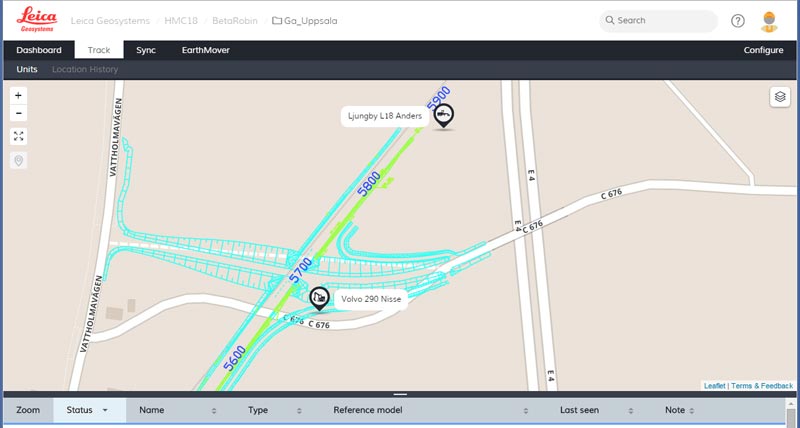The height and width of the screenshot is (428, 800).
Task: Open the Sync tab
Action: click(x=146, y=50)
